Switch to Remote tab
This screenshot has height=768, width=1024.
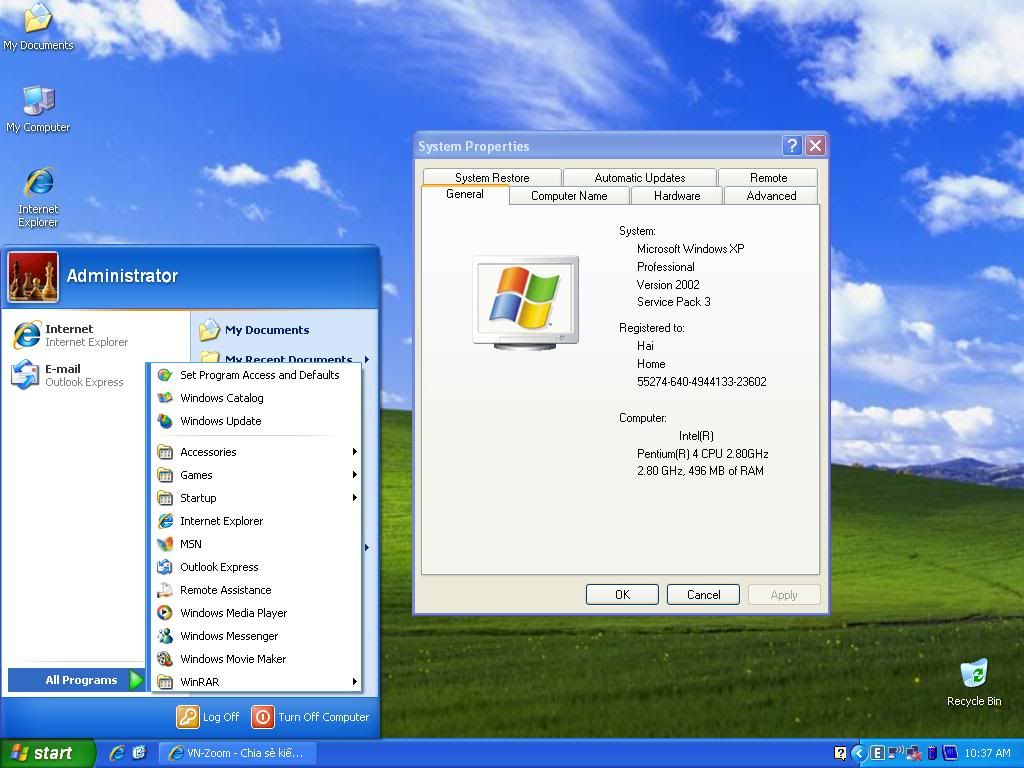pyautogui.click(x=768, y=178)
